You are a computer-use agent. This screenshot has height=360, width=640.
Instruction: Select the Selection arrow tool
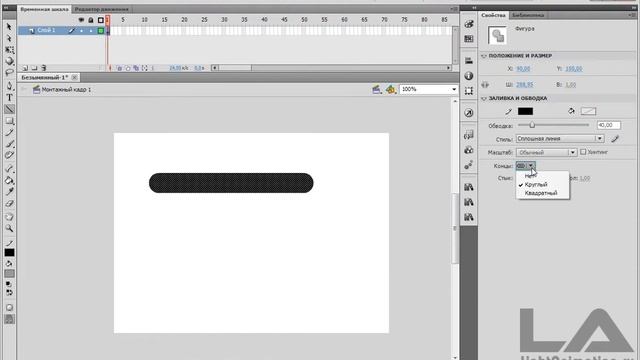pyautogui.click(x=9, y=27)
